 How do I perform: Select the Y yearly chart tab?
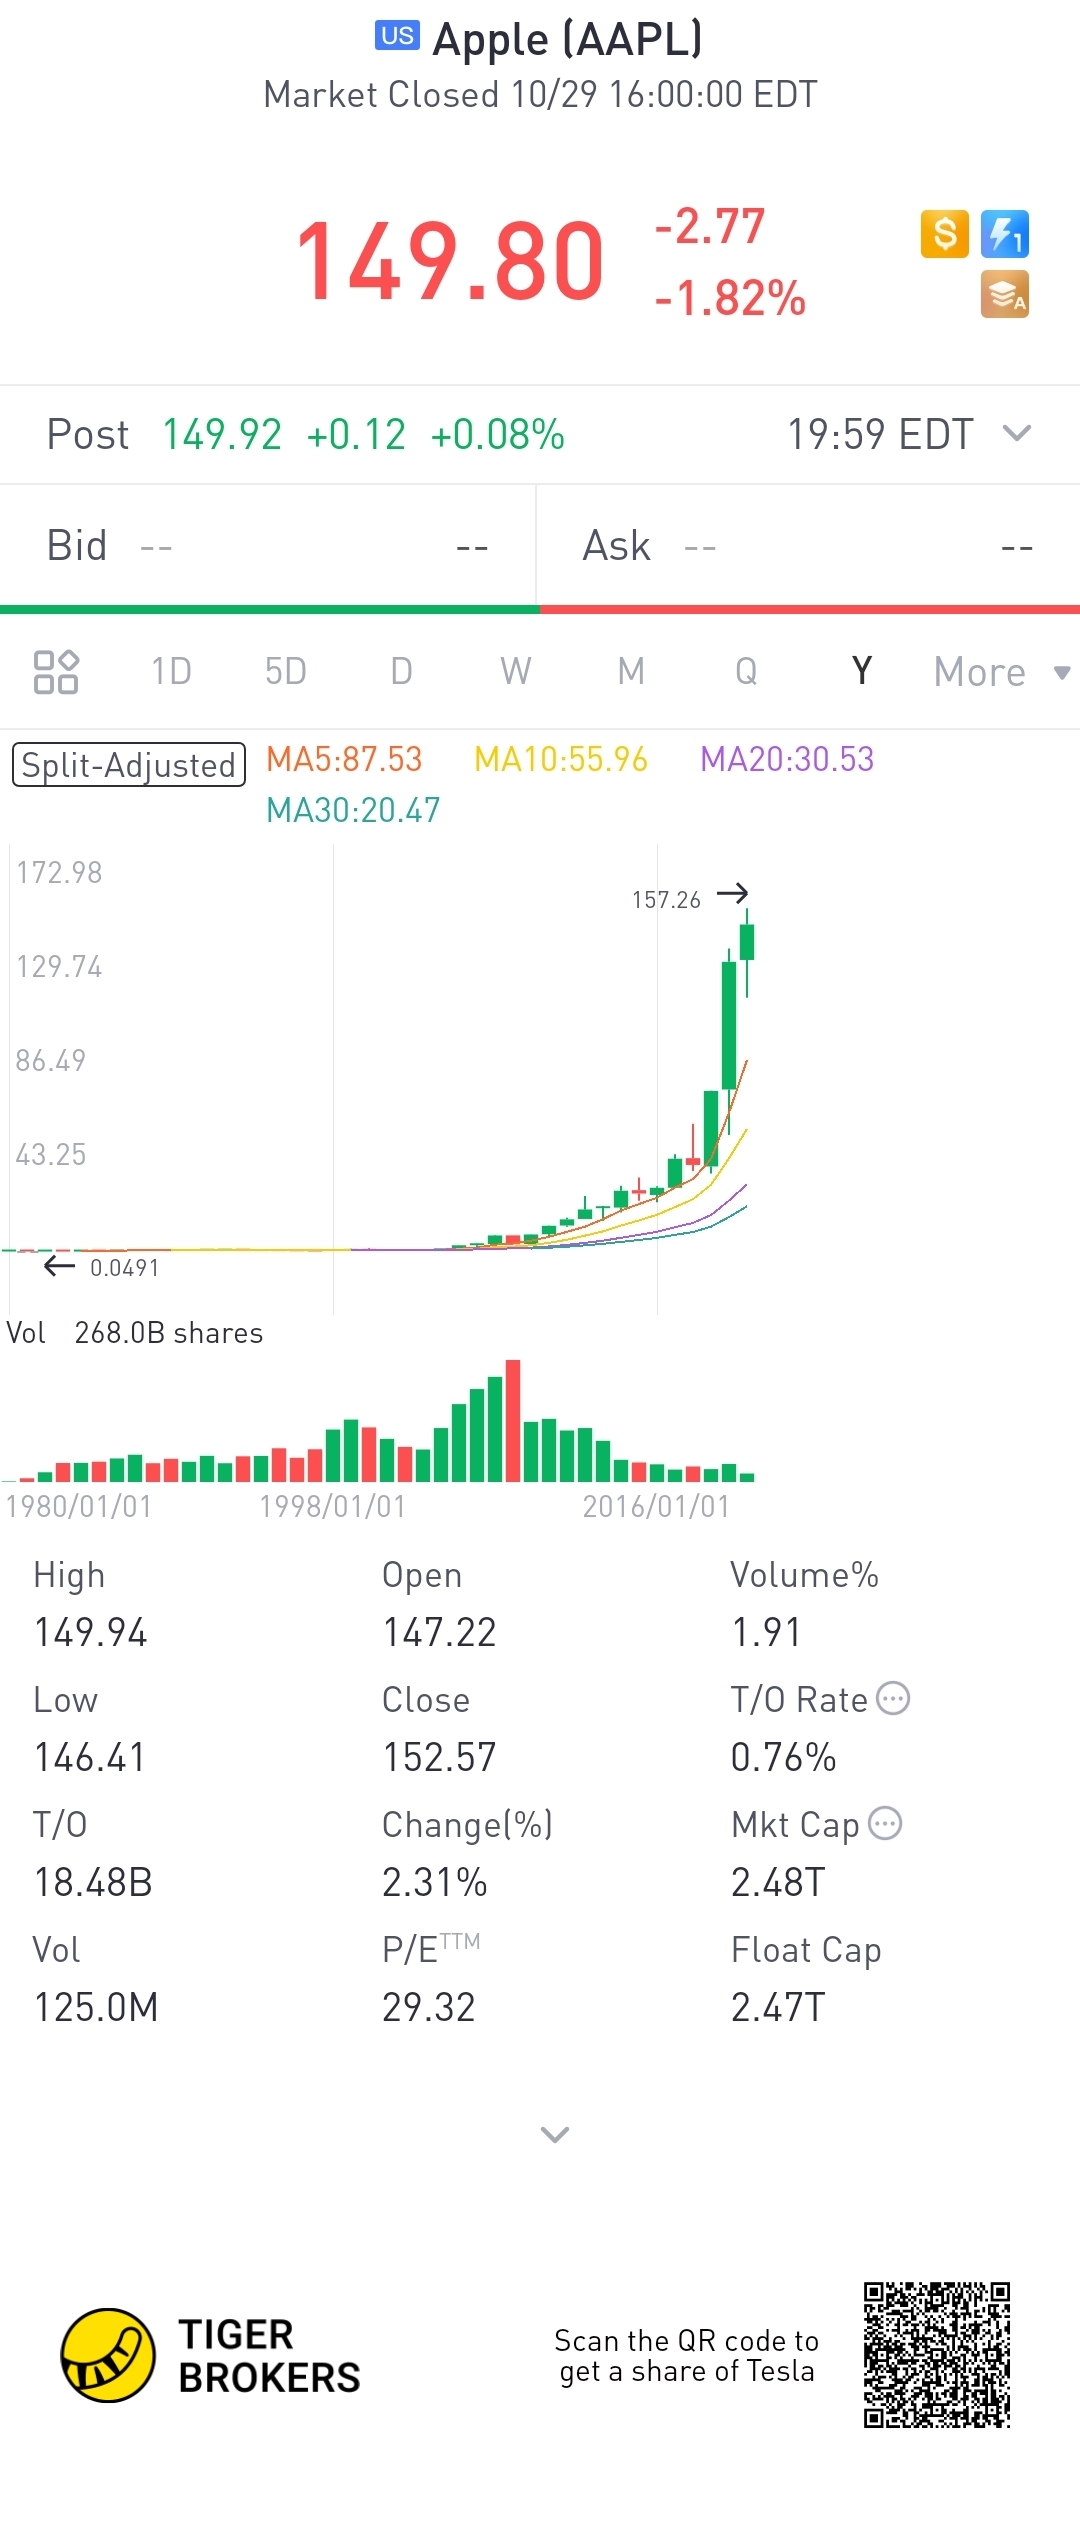tap(862, 671)
